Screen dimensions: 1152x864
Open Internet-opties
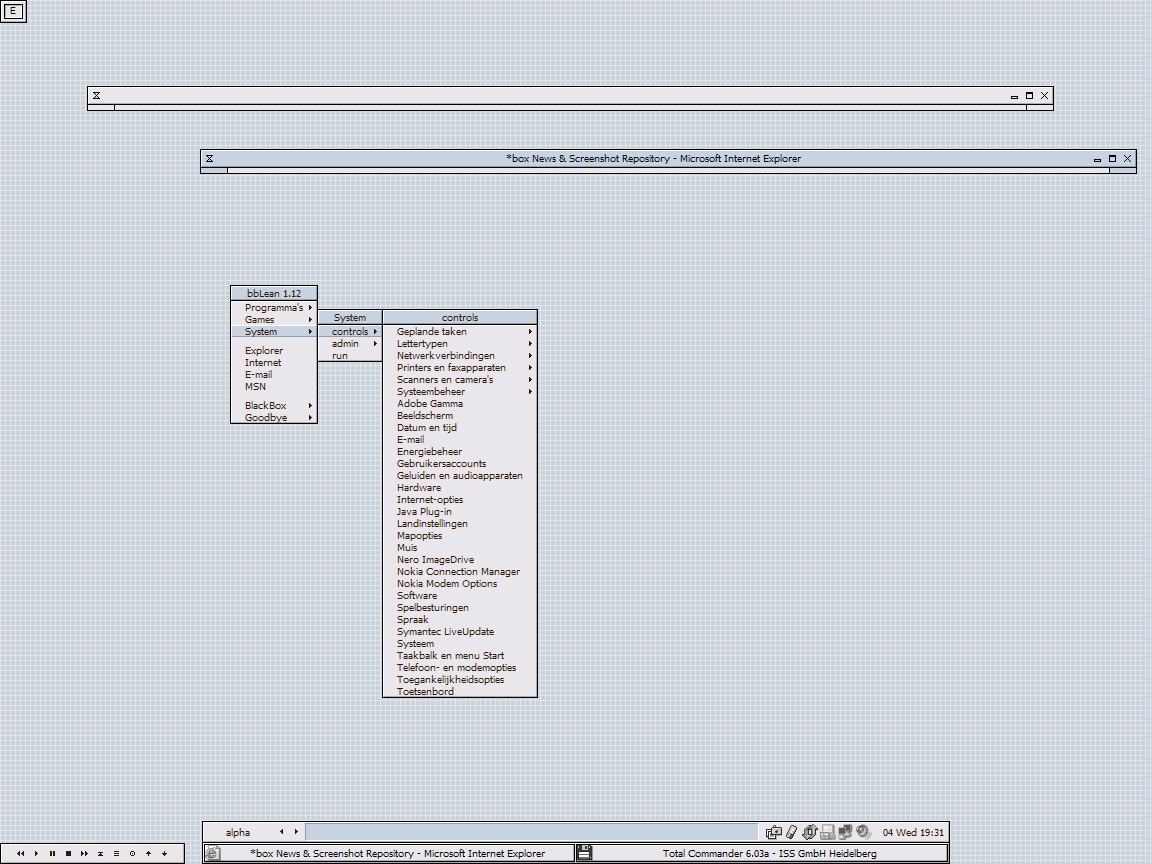[x=460, y=500]
